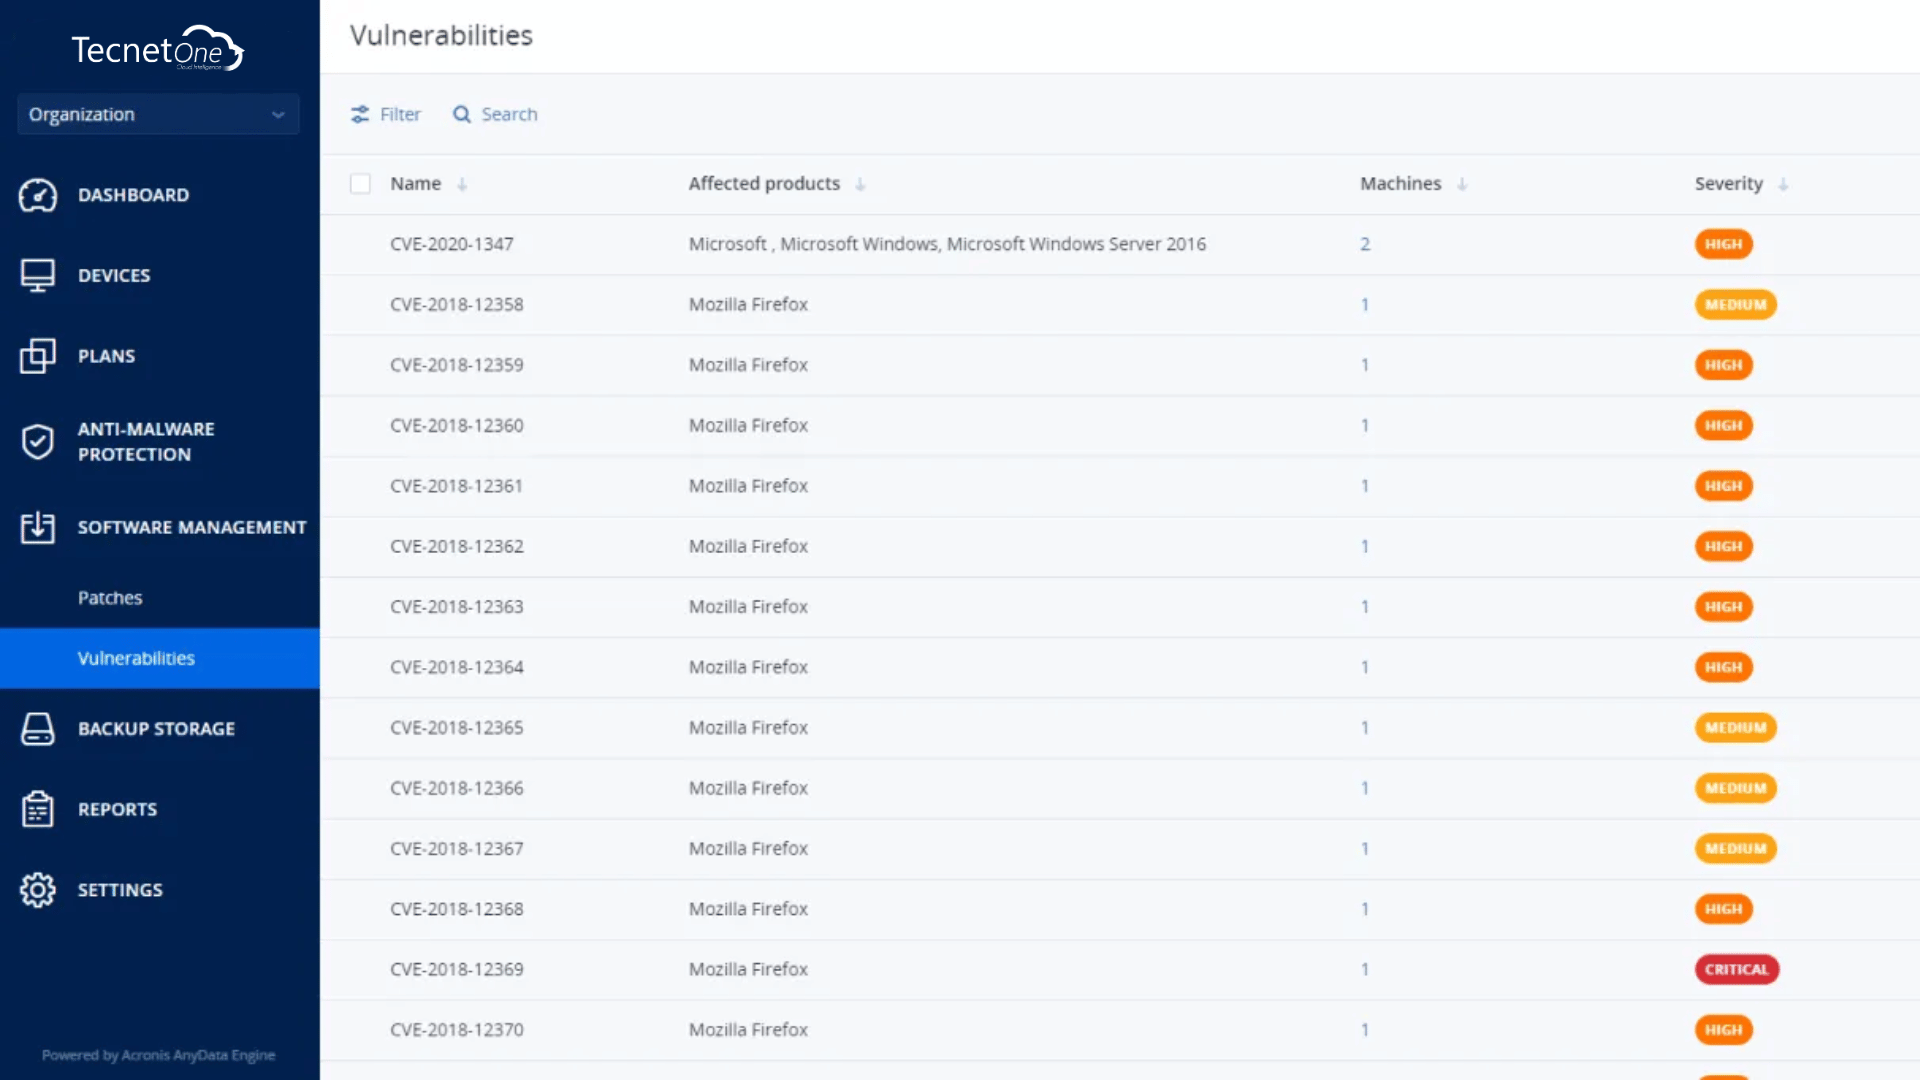Viewport: 1920px width, 1080px height.
Task: Click the Reports clipboard icon
Action: 38,809
